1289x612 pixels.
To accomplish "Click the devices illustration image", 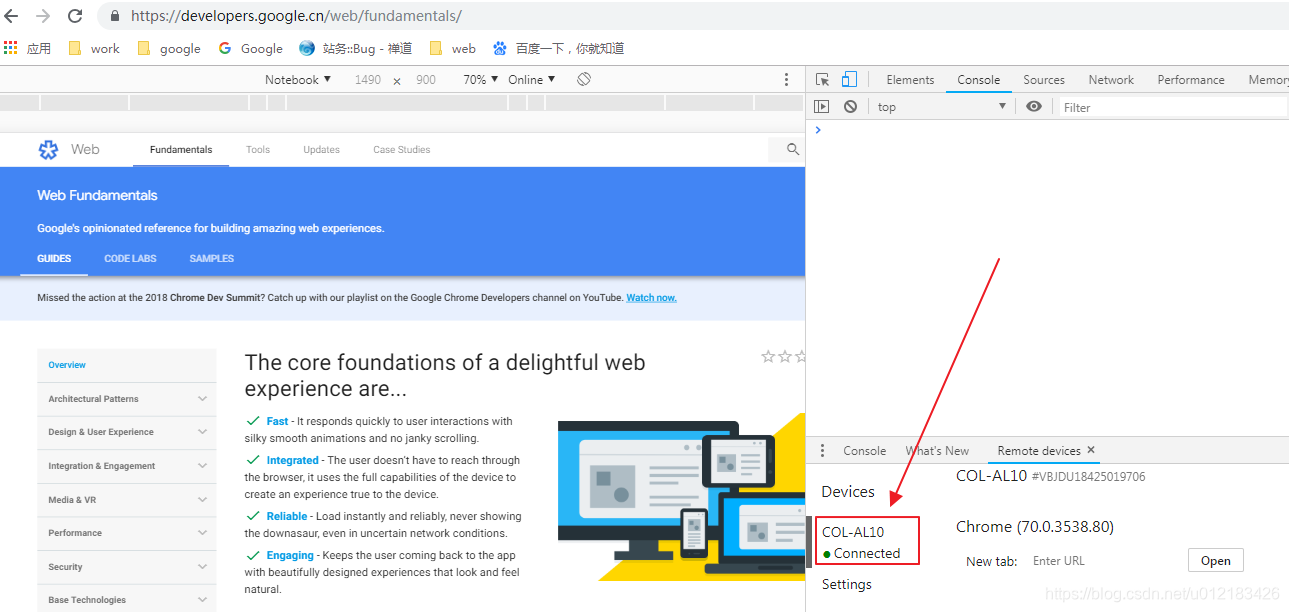I will (681, 497).
